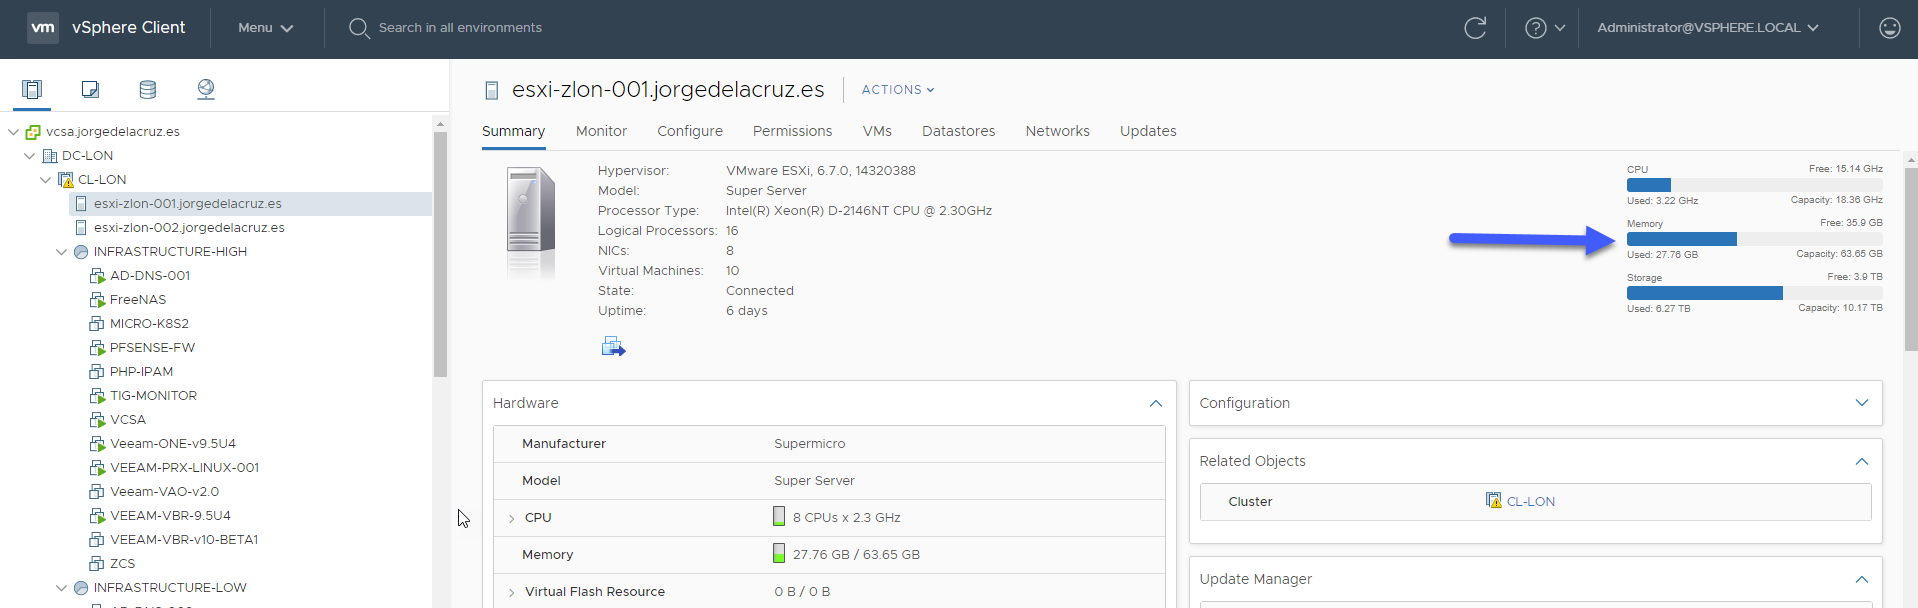Collapse the vcsa.jorgedelacruz.es tree node
Screen dimensions: 1918x608
13,132
